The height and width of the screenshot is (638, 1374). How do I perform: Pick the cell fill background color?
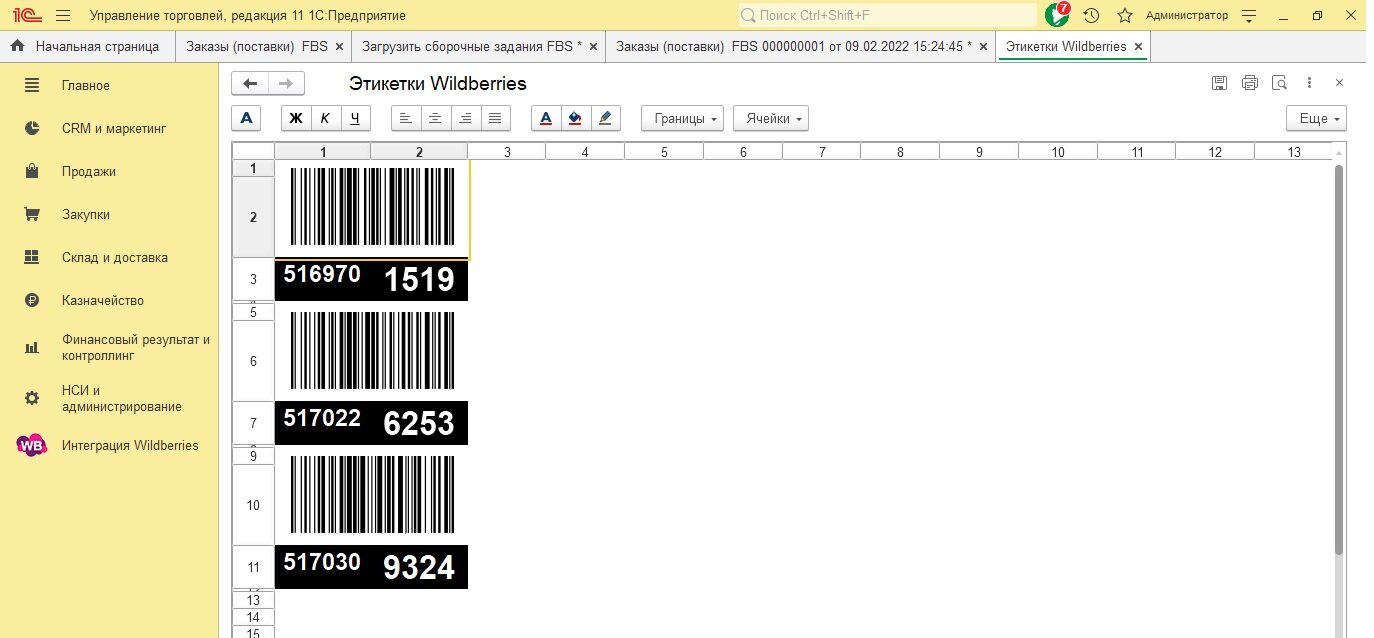575,118
